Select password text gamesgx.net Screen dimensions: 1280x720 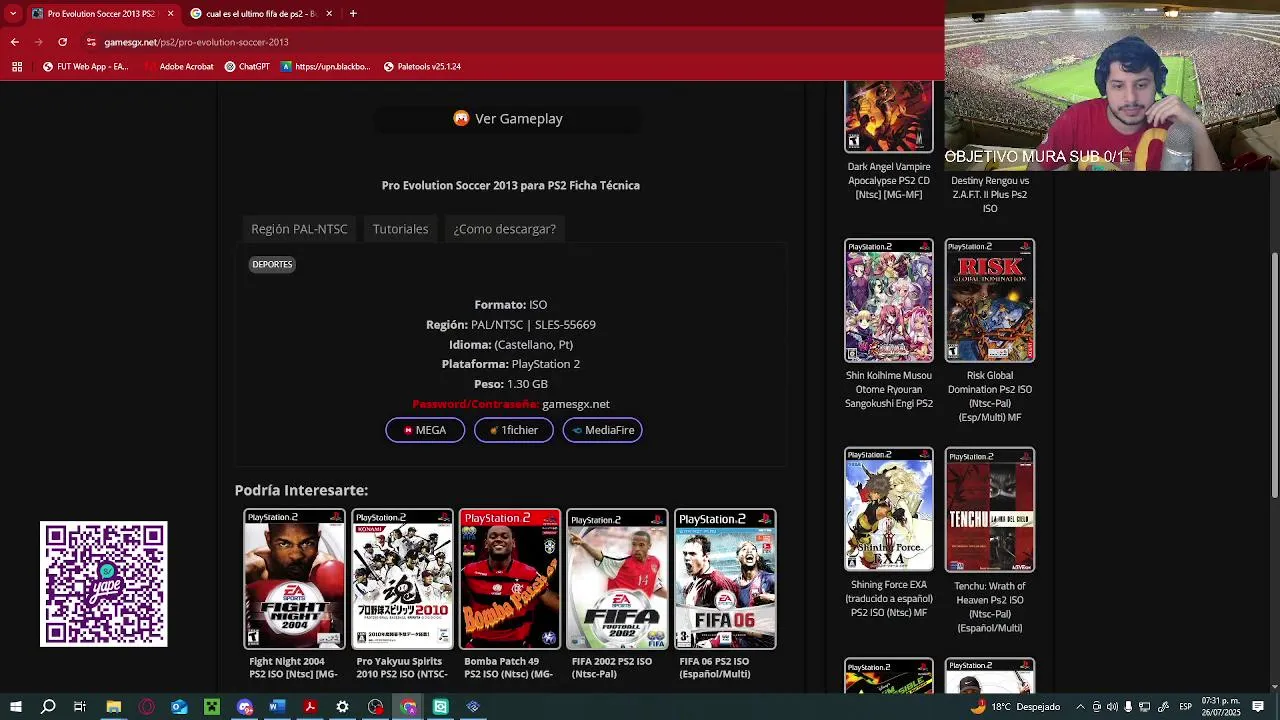click(x=576, y=404)
